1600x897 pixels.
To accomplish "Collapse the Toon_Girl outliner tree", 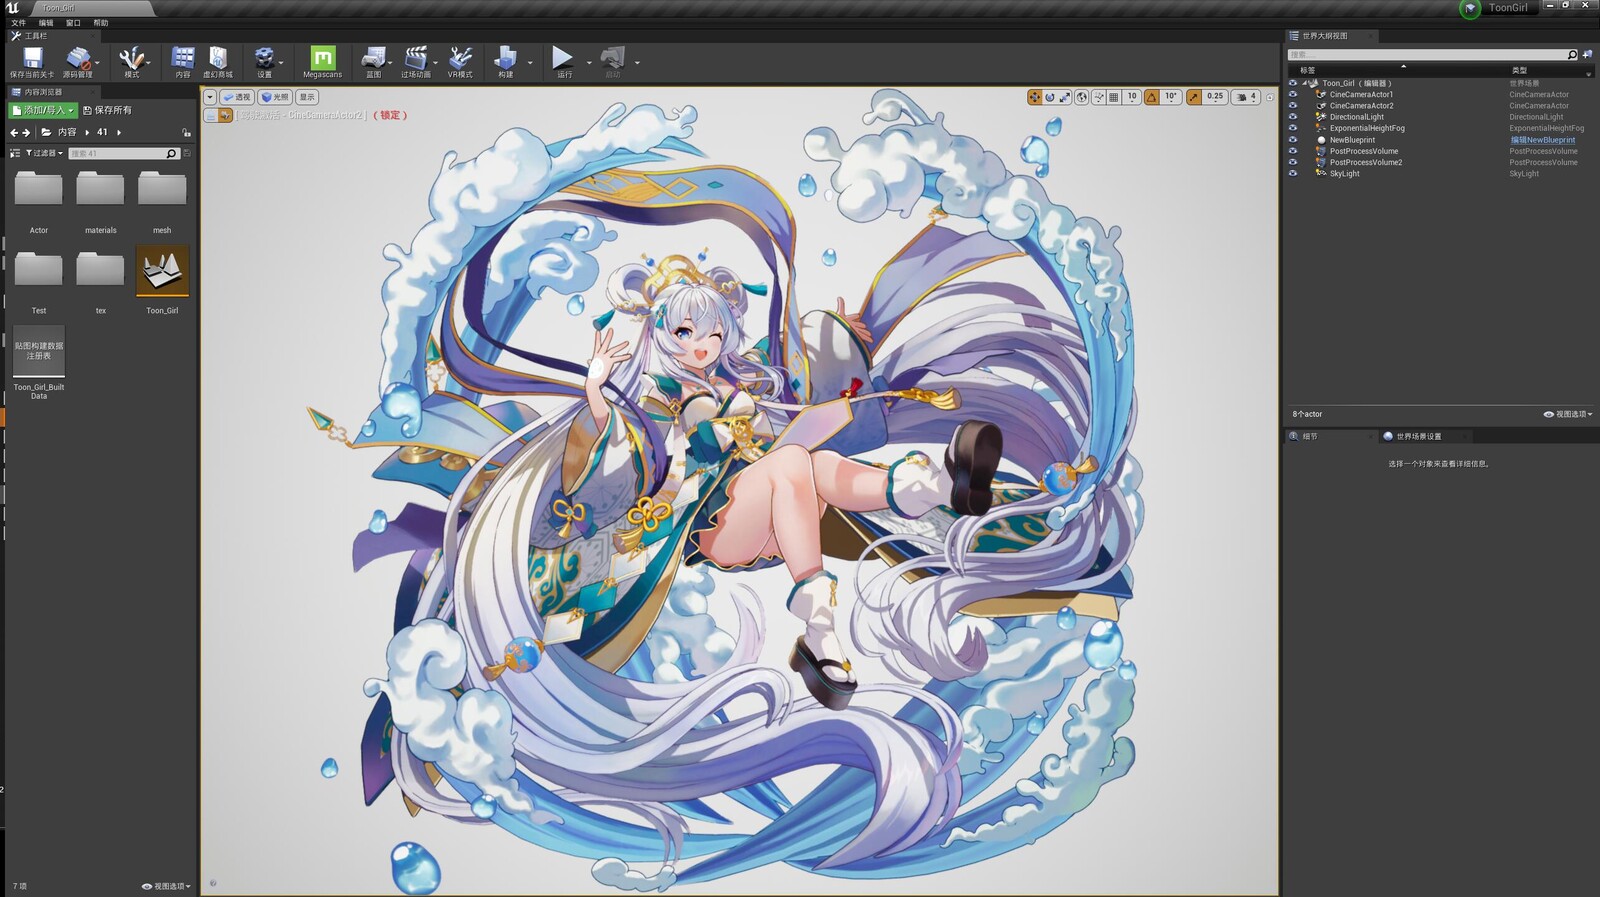I will (x=1305, y=83).
